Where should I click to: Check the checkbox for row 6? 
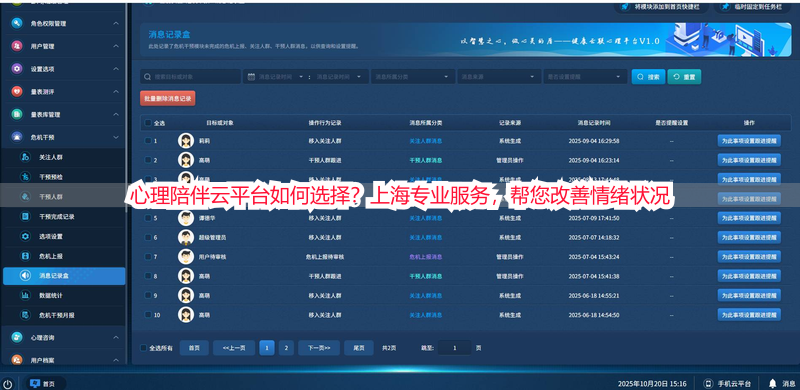click(x=148, y=237)
